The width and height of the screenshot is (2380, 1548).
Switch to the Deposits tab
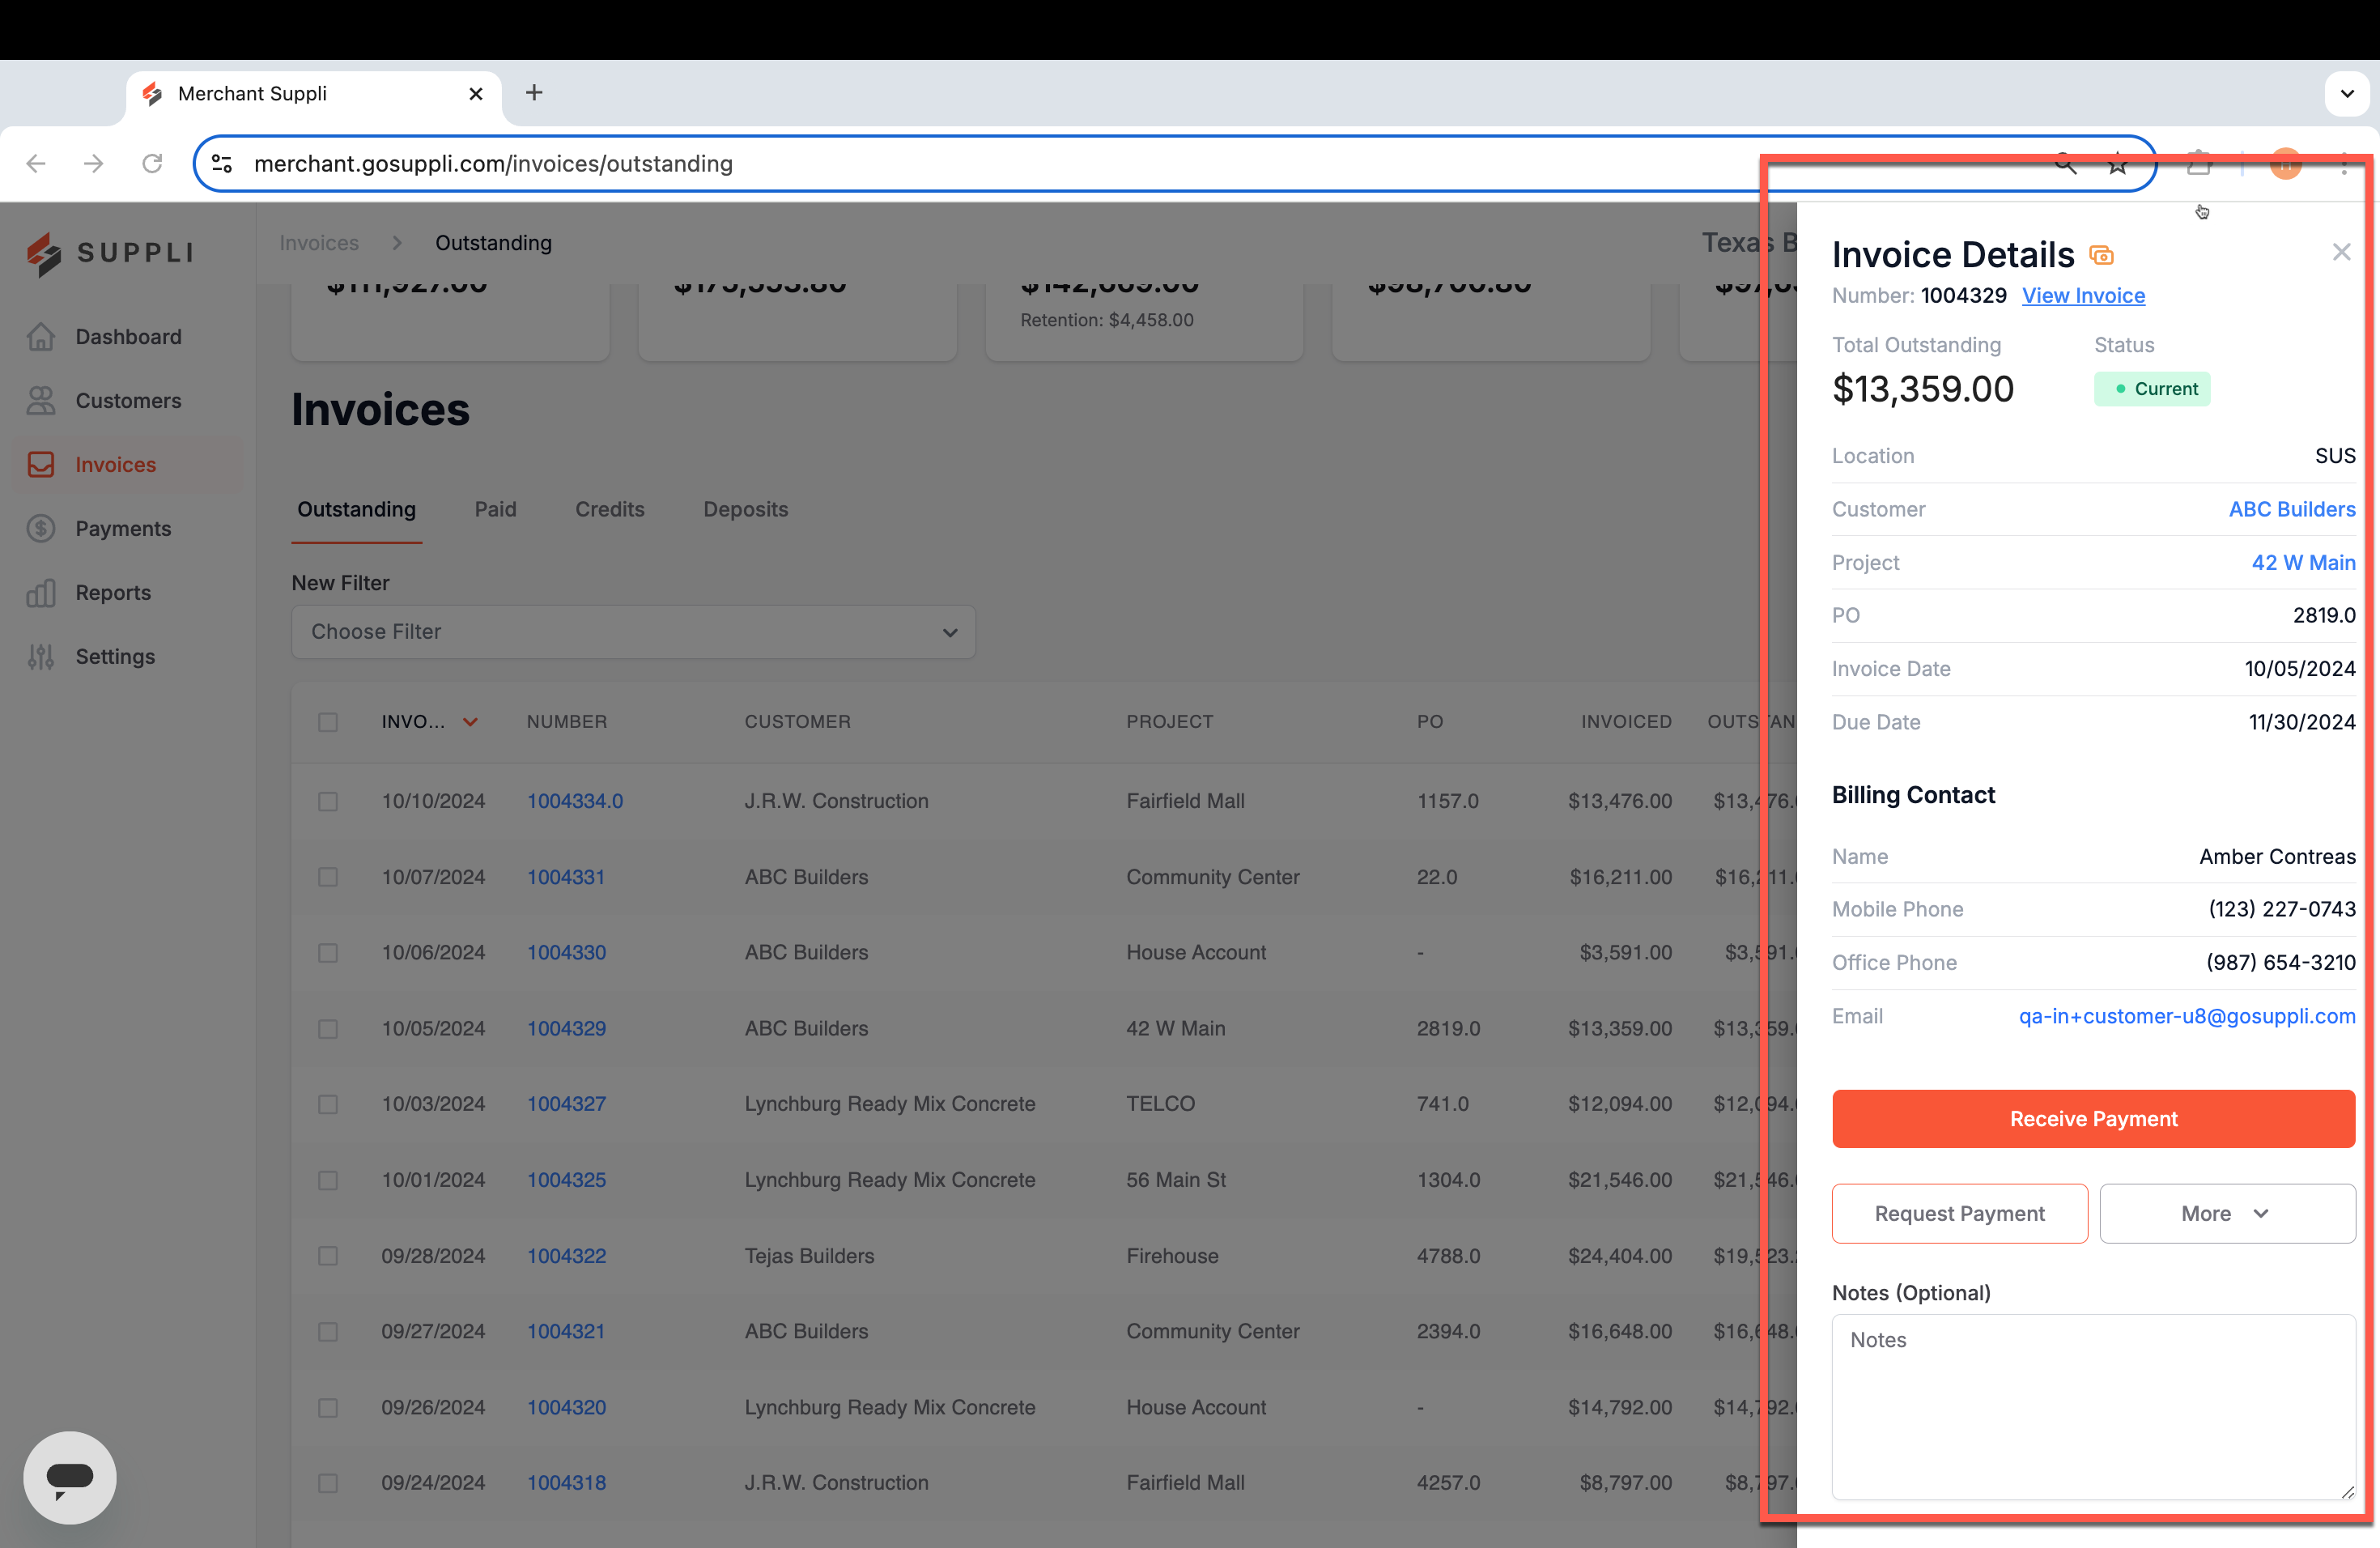coord(745,509)
